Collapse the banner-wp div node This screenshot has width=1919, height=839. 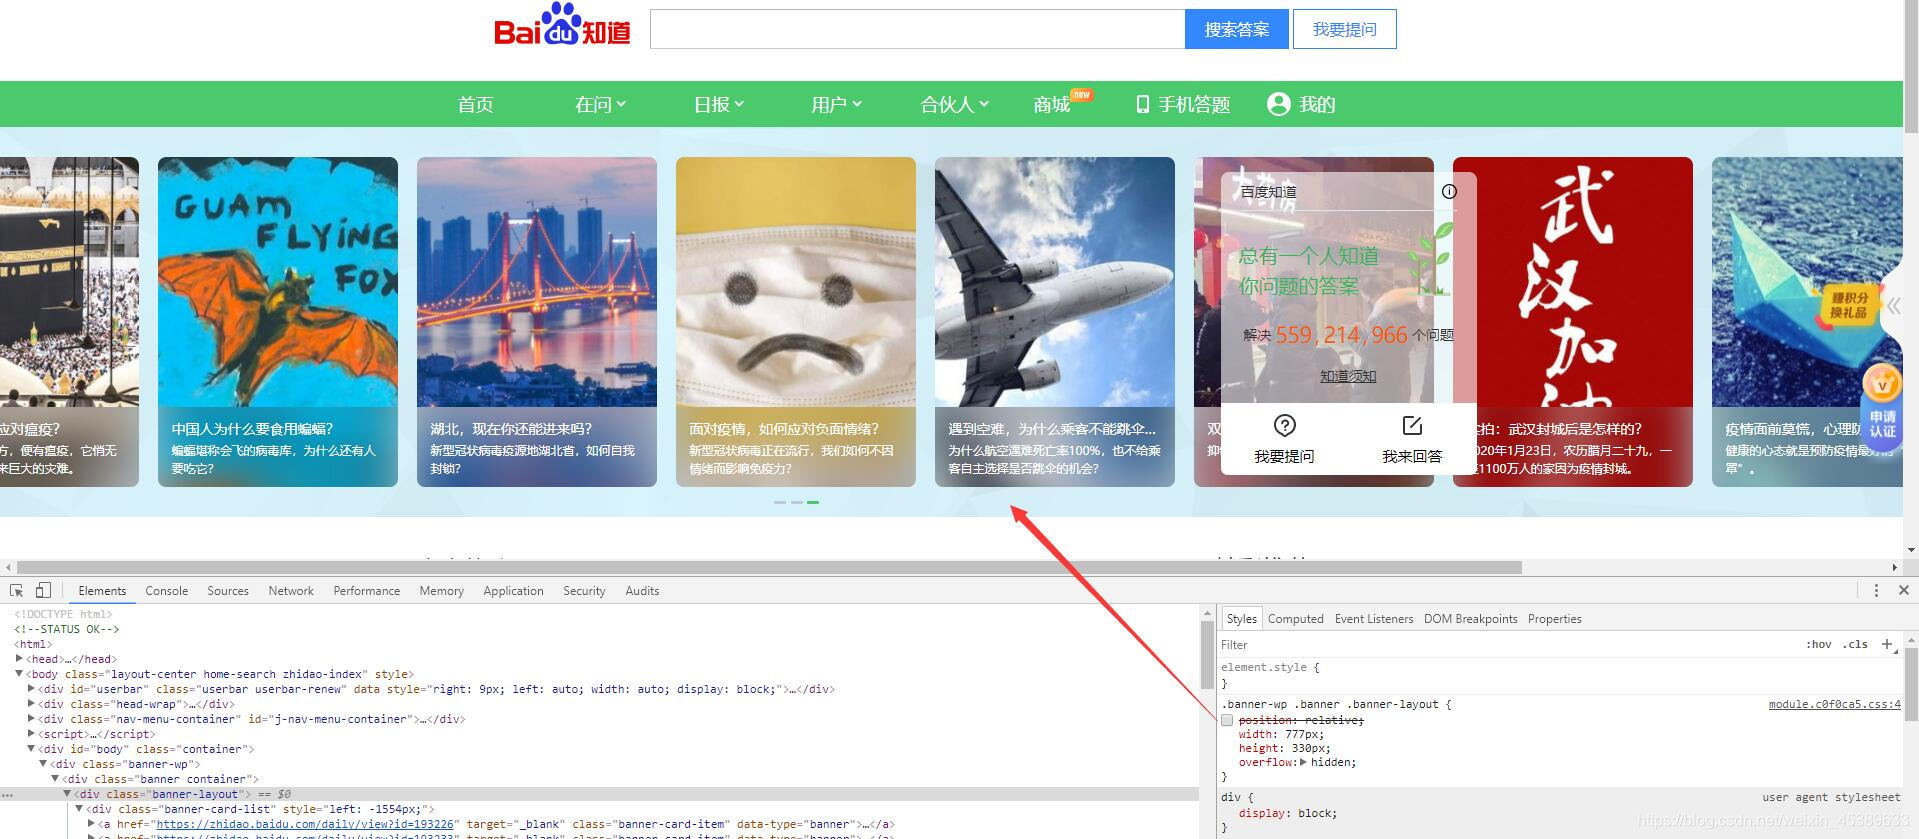43,764
